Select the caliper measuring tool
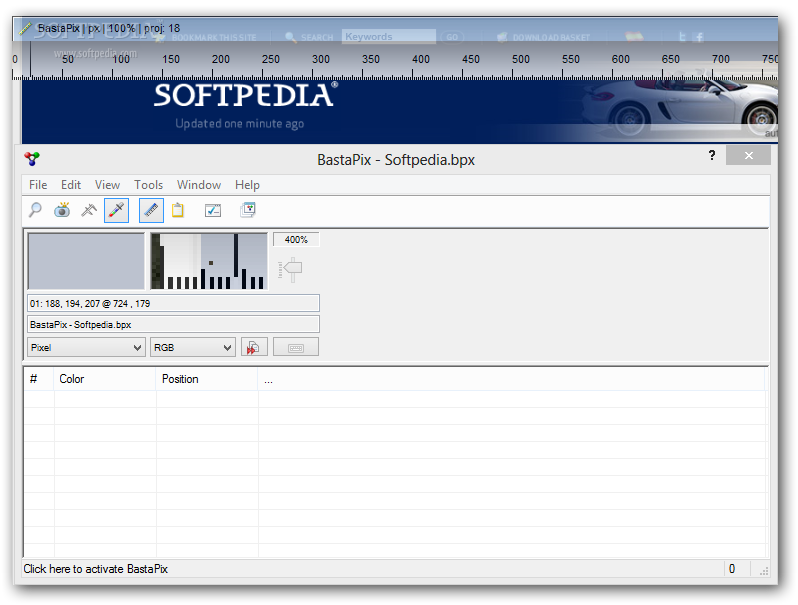798x605 pixels. tap(89, 210)
